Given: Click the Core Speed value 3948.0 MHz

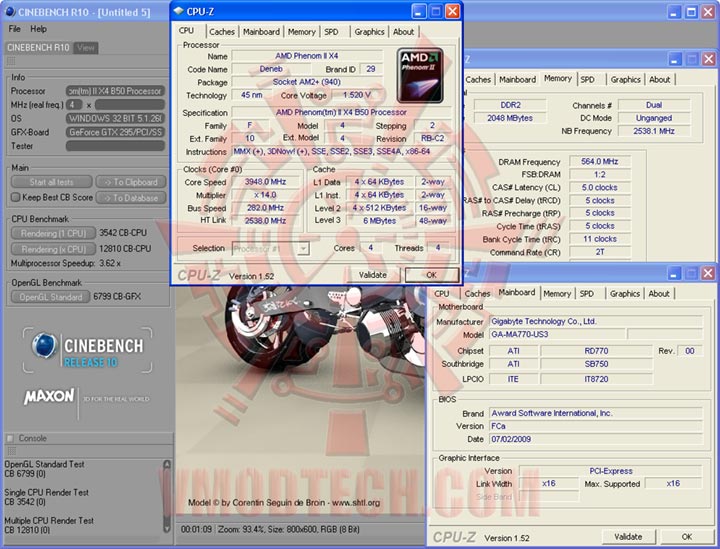Looking at the screenshot, I should pos(265,182).
